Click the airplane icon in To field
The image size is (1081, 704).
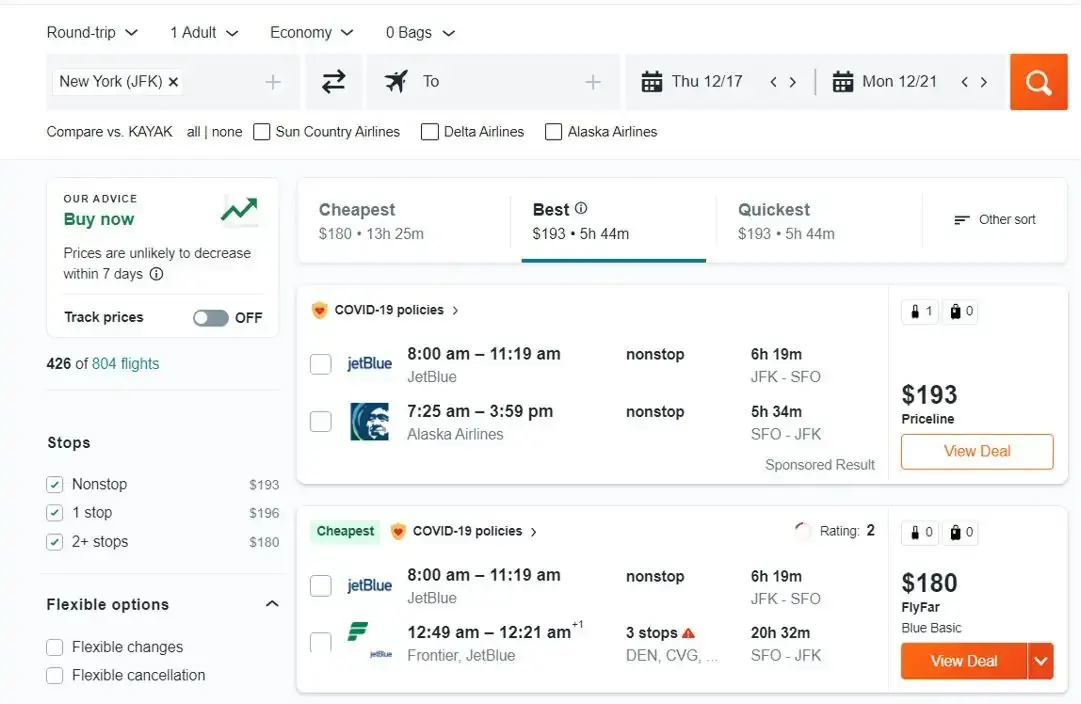click(396, 81)
